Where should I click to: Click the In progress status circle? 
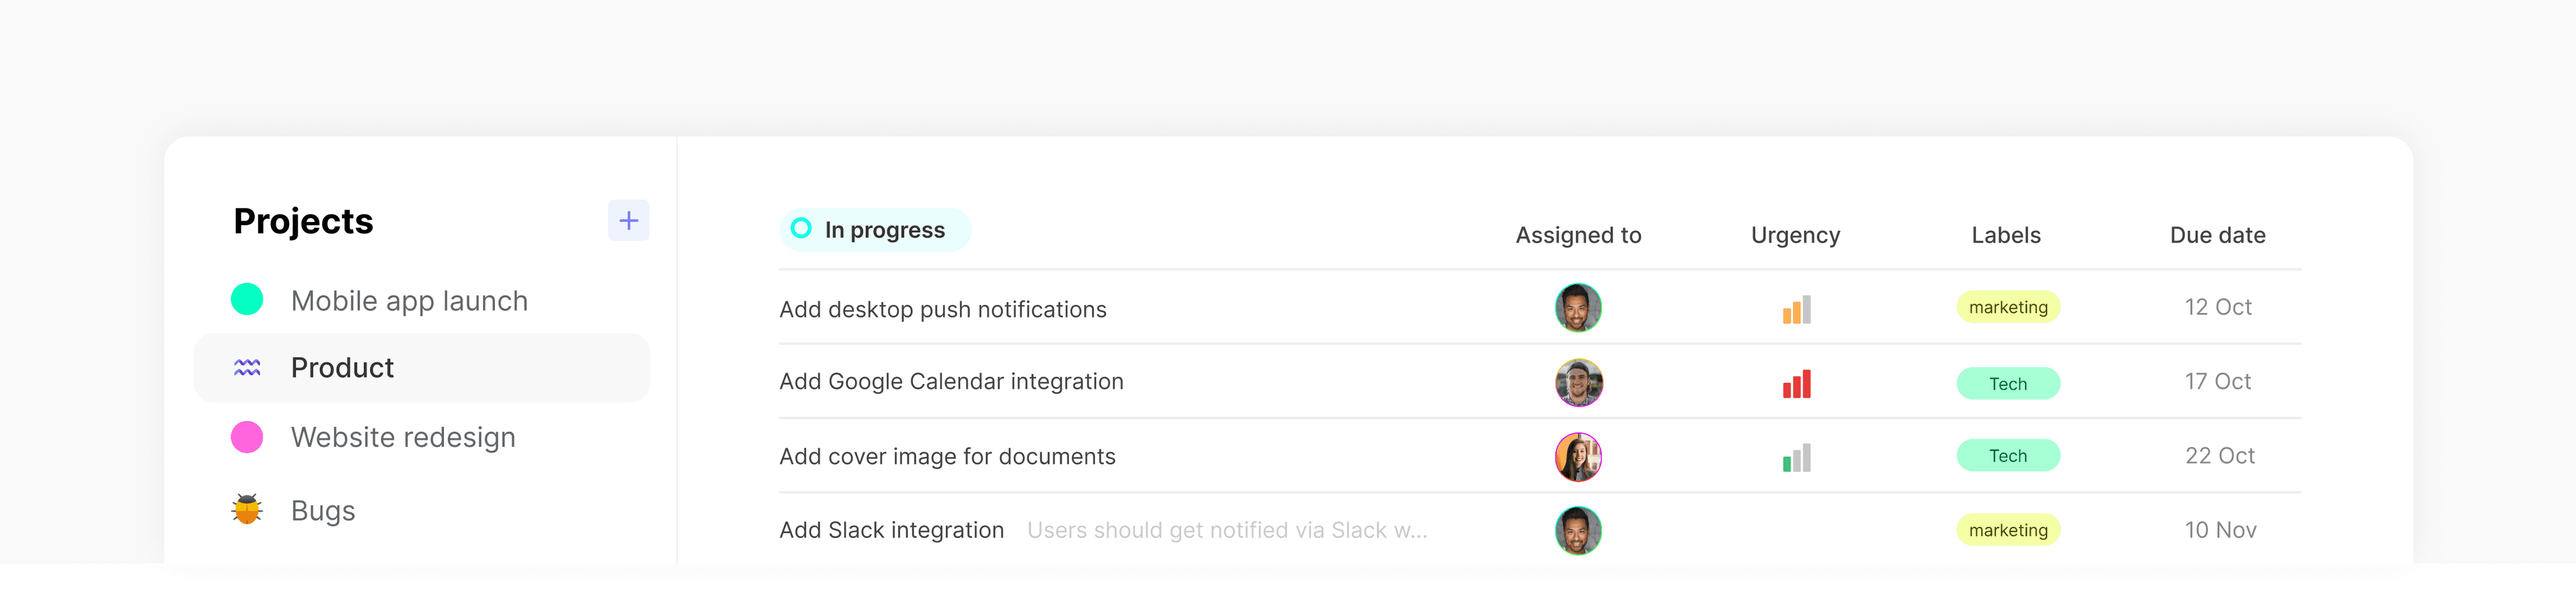click(801, 229)
